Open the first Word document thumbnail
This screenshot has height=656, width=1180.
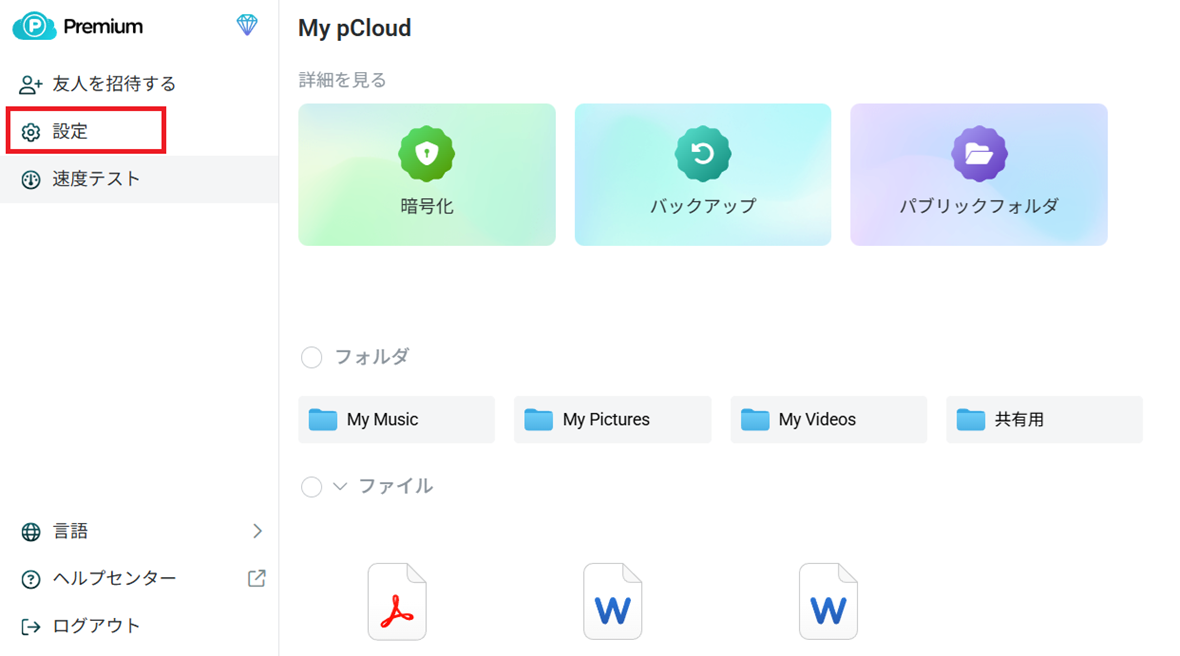coord(613,602)
